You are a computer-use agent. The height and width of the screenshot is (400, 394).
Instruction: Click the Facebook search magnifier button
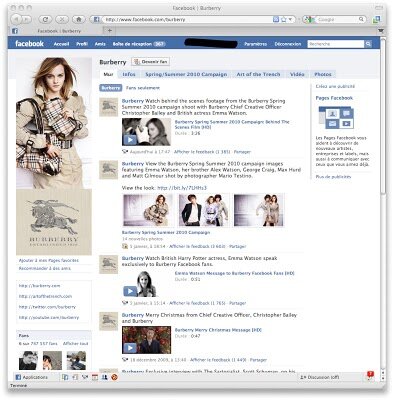368,44
